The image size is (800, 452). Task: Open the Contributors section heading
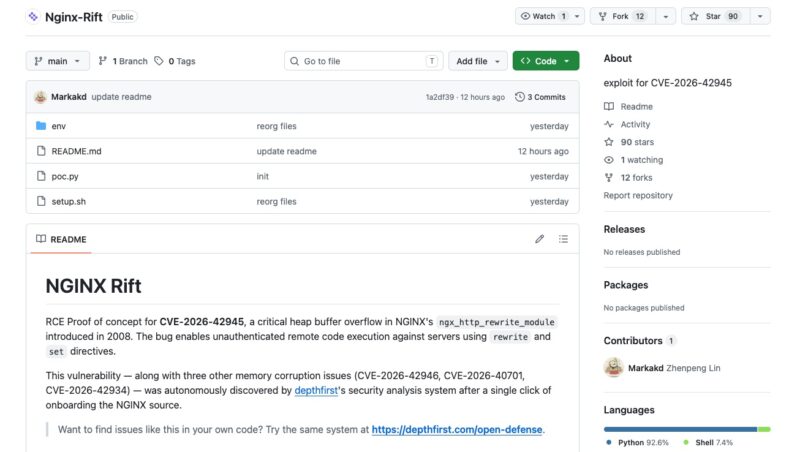point(633,341)
